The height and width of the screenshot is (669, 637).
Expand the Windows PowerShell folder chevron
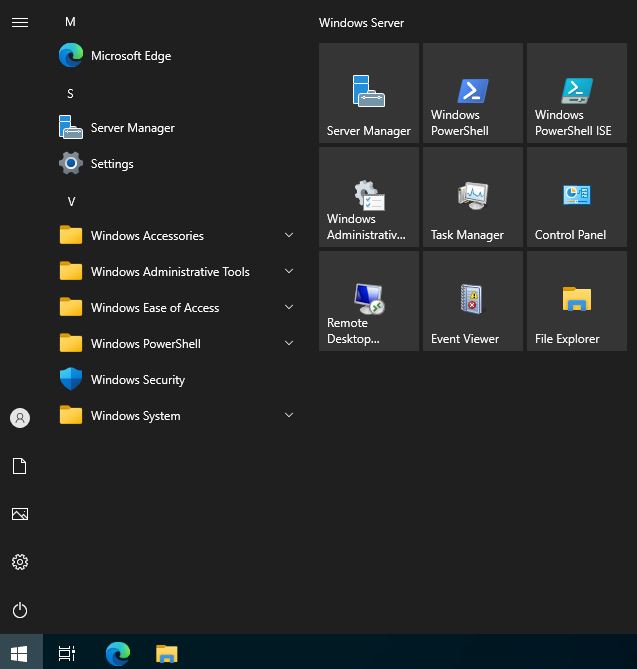click(289, 343)
